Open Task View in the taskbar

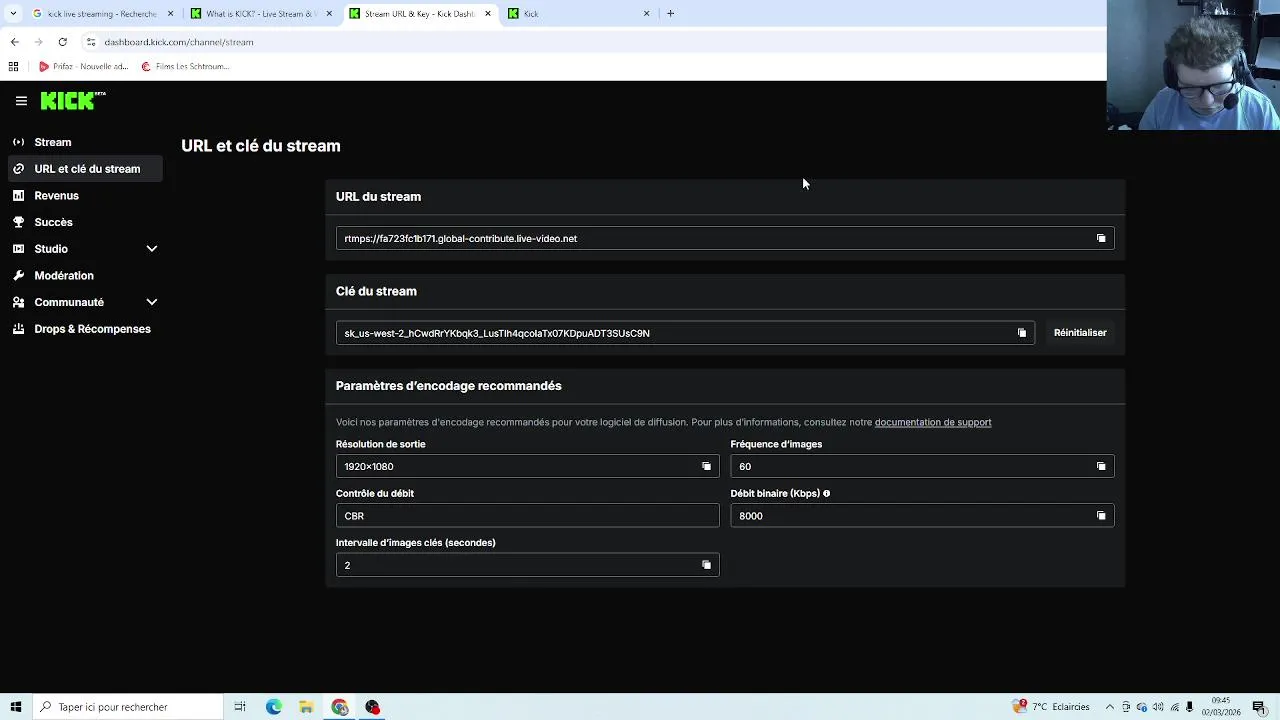[240, 707]
